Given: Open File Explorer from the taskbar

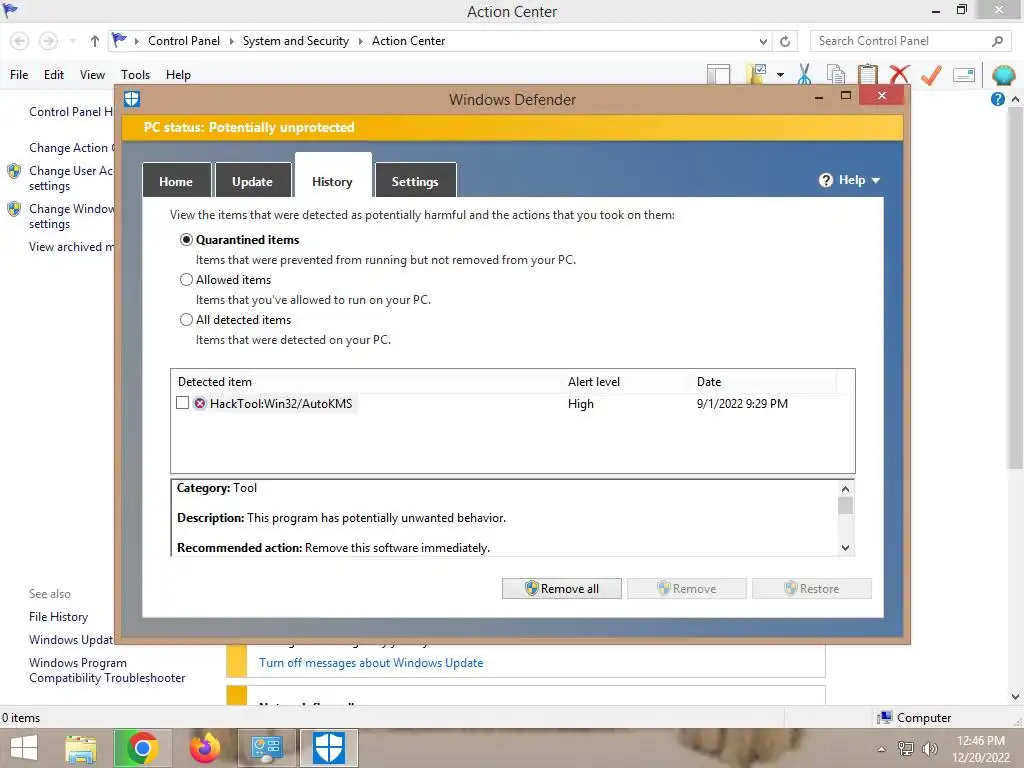Looking at the screenshot, I should tap(81, 748).
